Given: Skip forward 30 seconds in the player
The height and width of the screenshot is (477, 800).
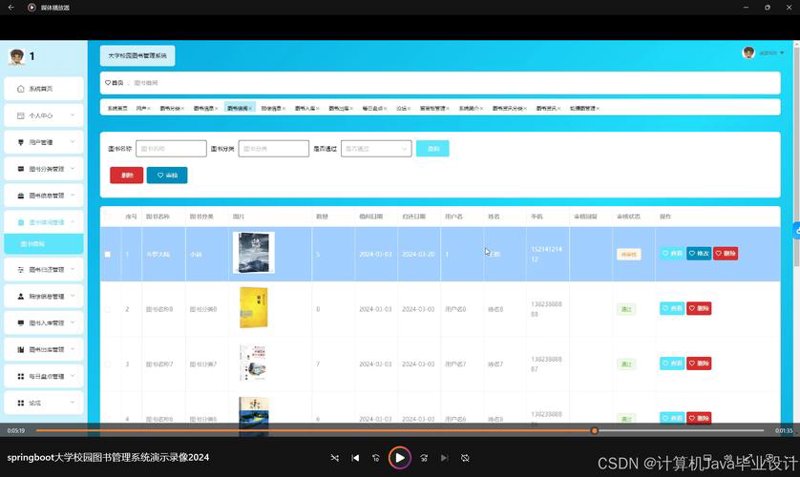Looking at the screenshot, I should click(424, 458).
